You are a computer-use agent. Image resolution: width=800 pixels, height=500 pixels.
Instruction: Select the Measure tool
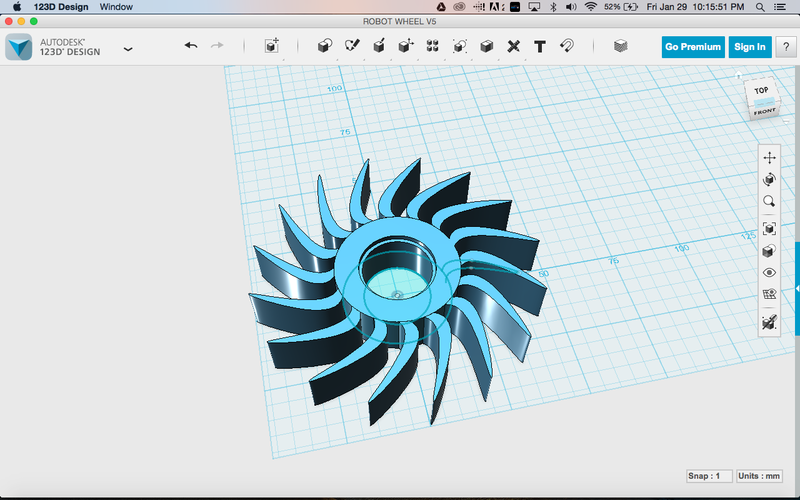click(x=513, y=46)
